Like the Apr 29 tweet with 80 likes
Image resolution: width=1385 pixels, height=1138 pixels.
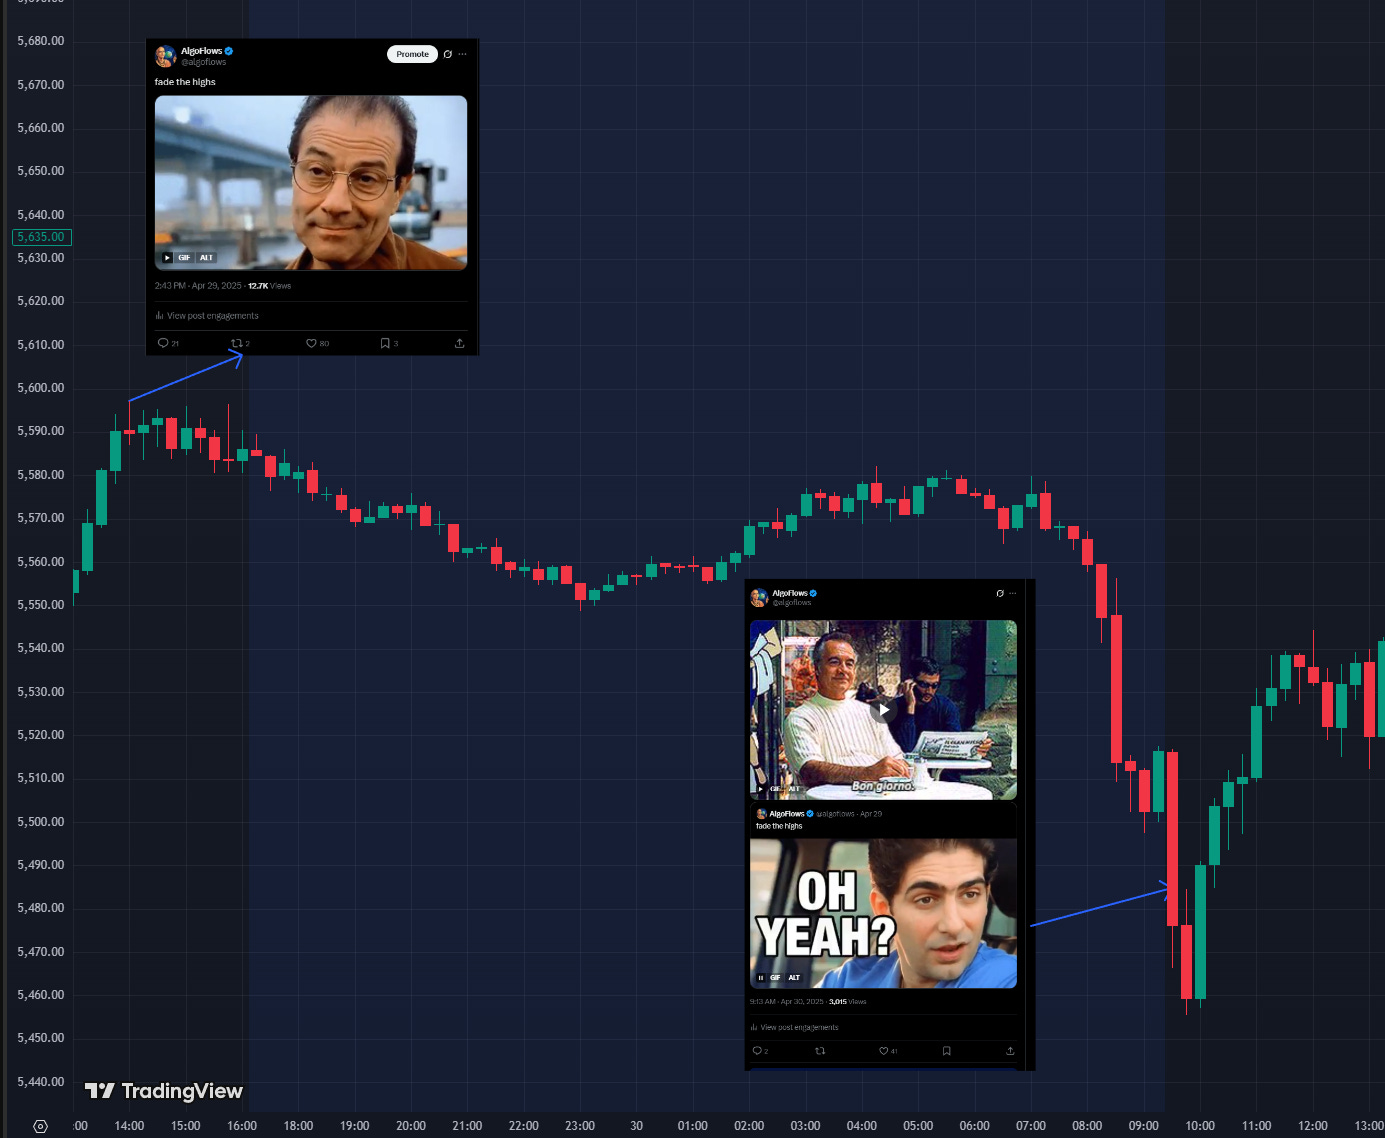pos(311,343)
